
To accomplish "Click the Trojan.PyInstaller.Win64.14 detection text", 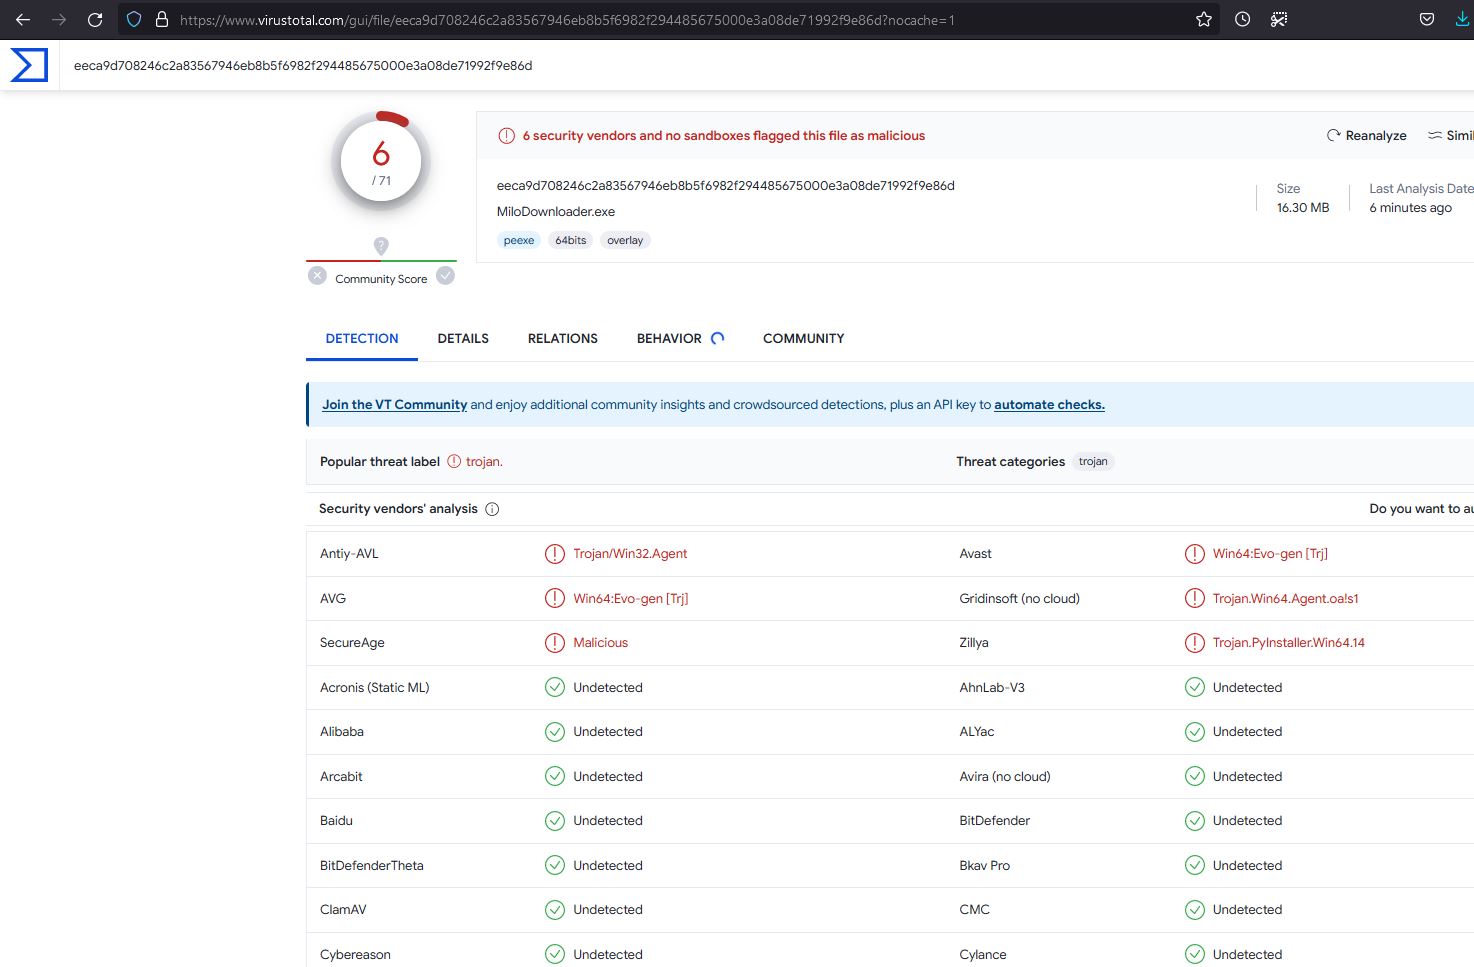I will [1289, 643].
